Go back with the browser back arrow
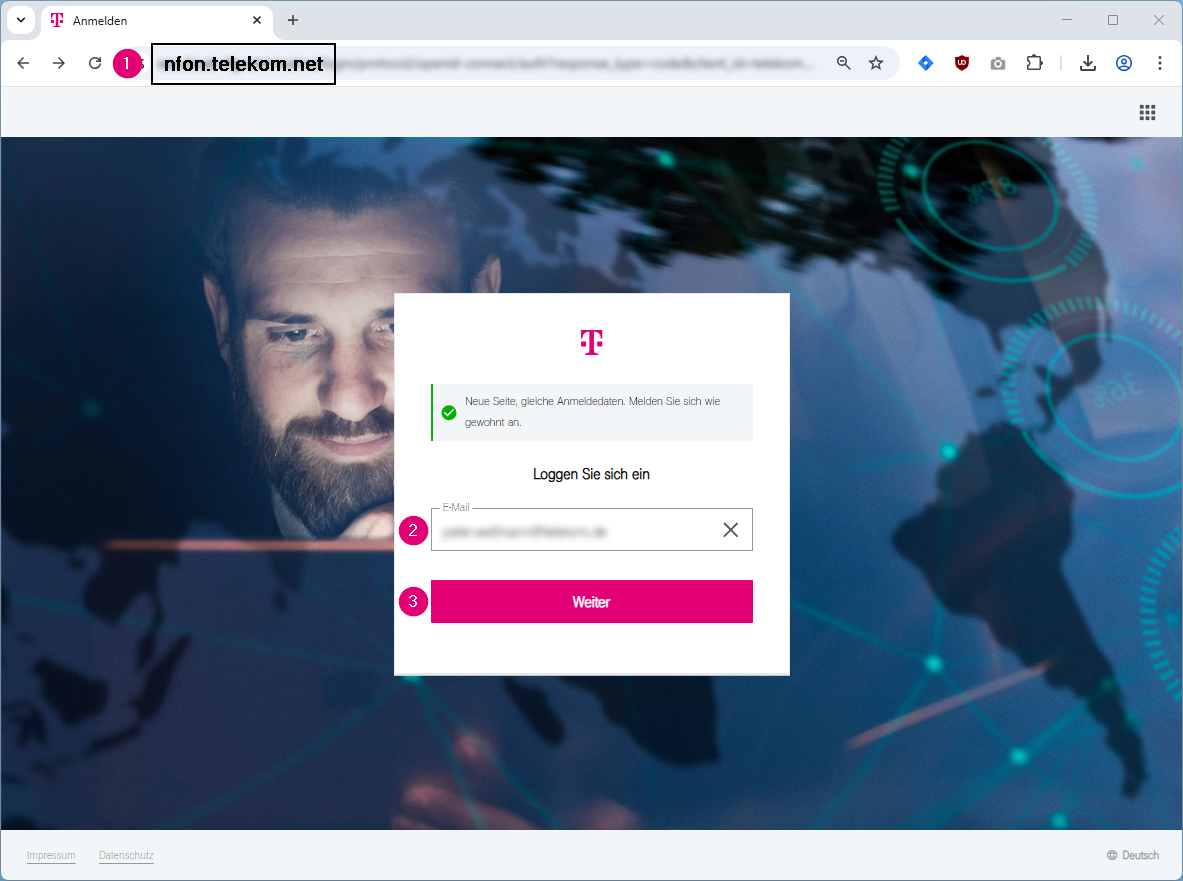 [x=23, y=63]
